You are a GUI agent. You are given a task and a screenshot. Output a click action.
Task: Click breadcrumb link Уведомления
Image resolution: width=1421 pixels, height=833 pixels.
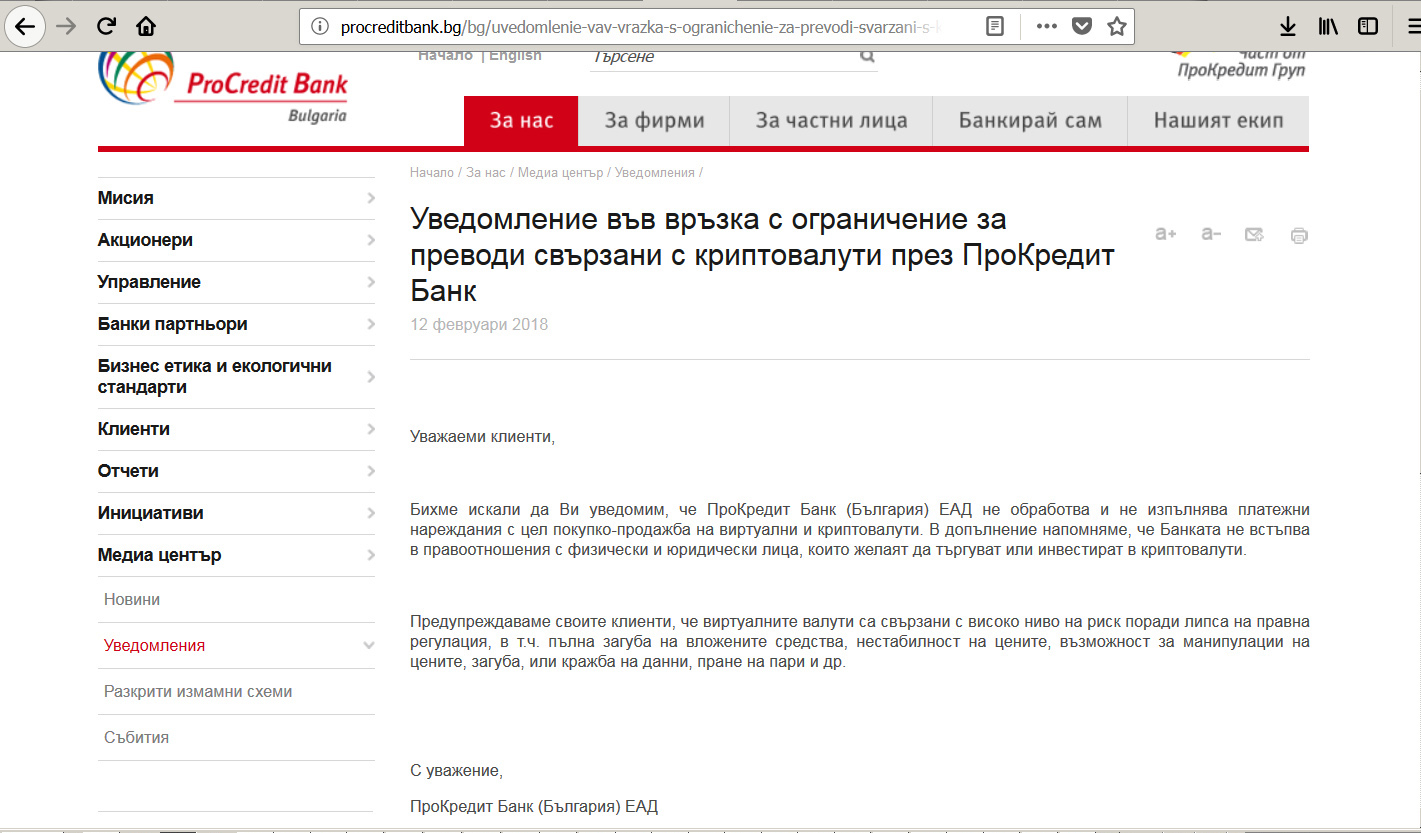[x=655, y=172]
